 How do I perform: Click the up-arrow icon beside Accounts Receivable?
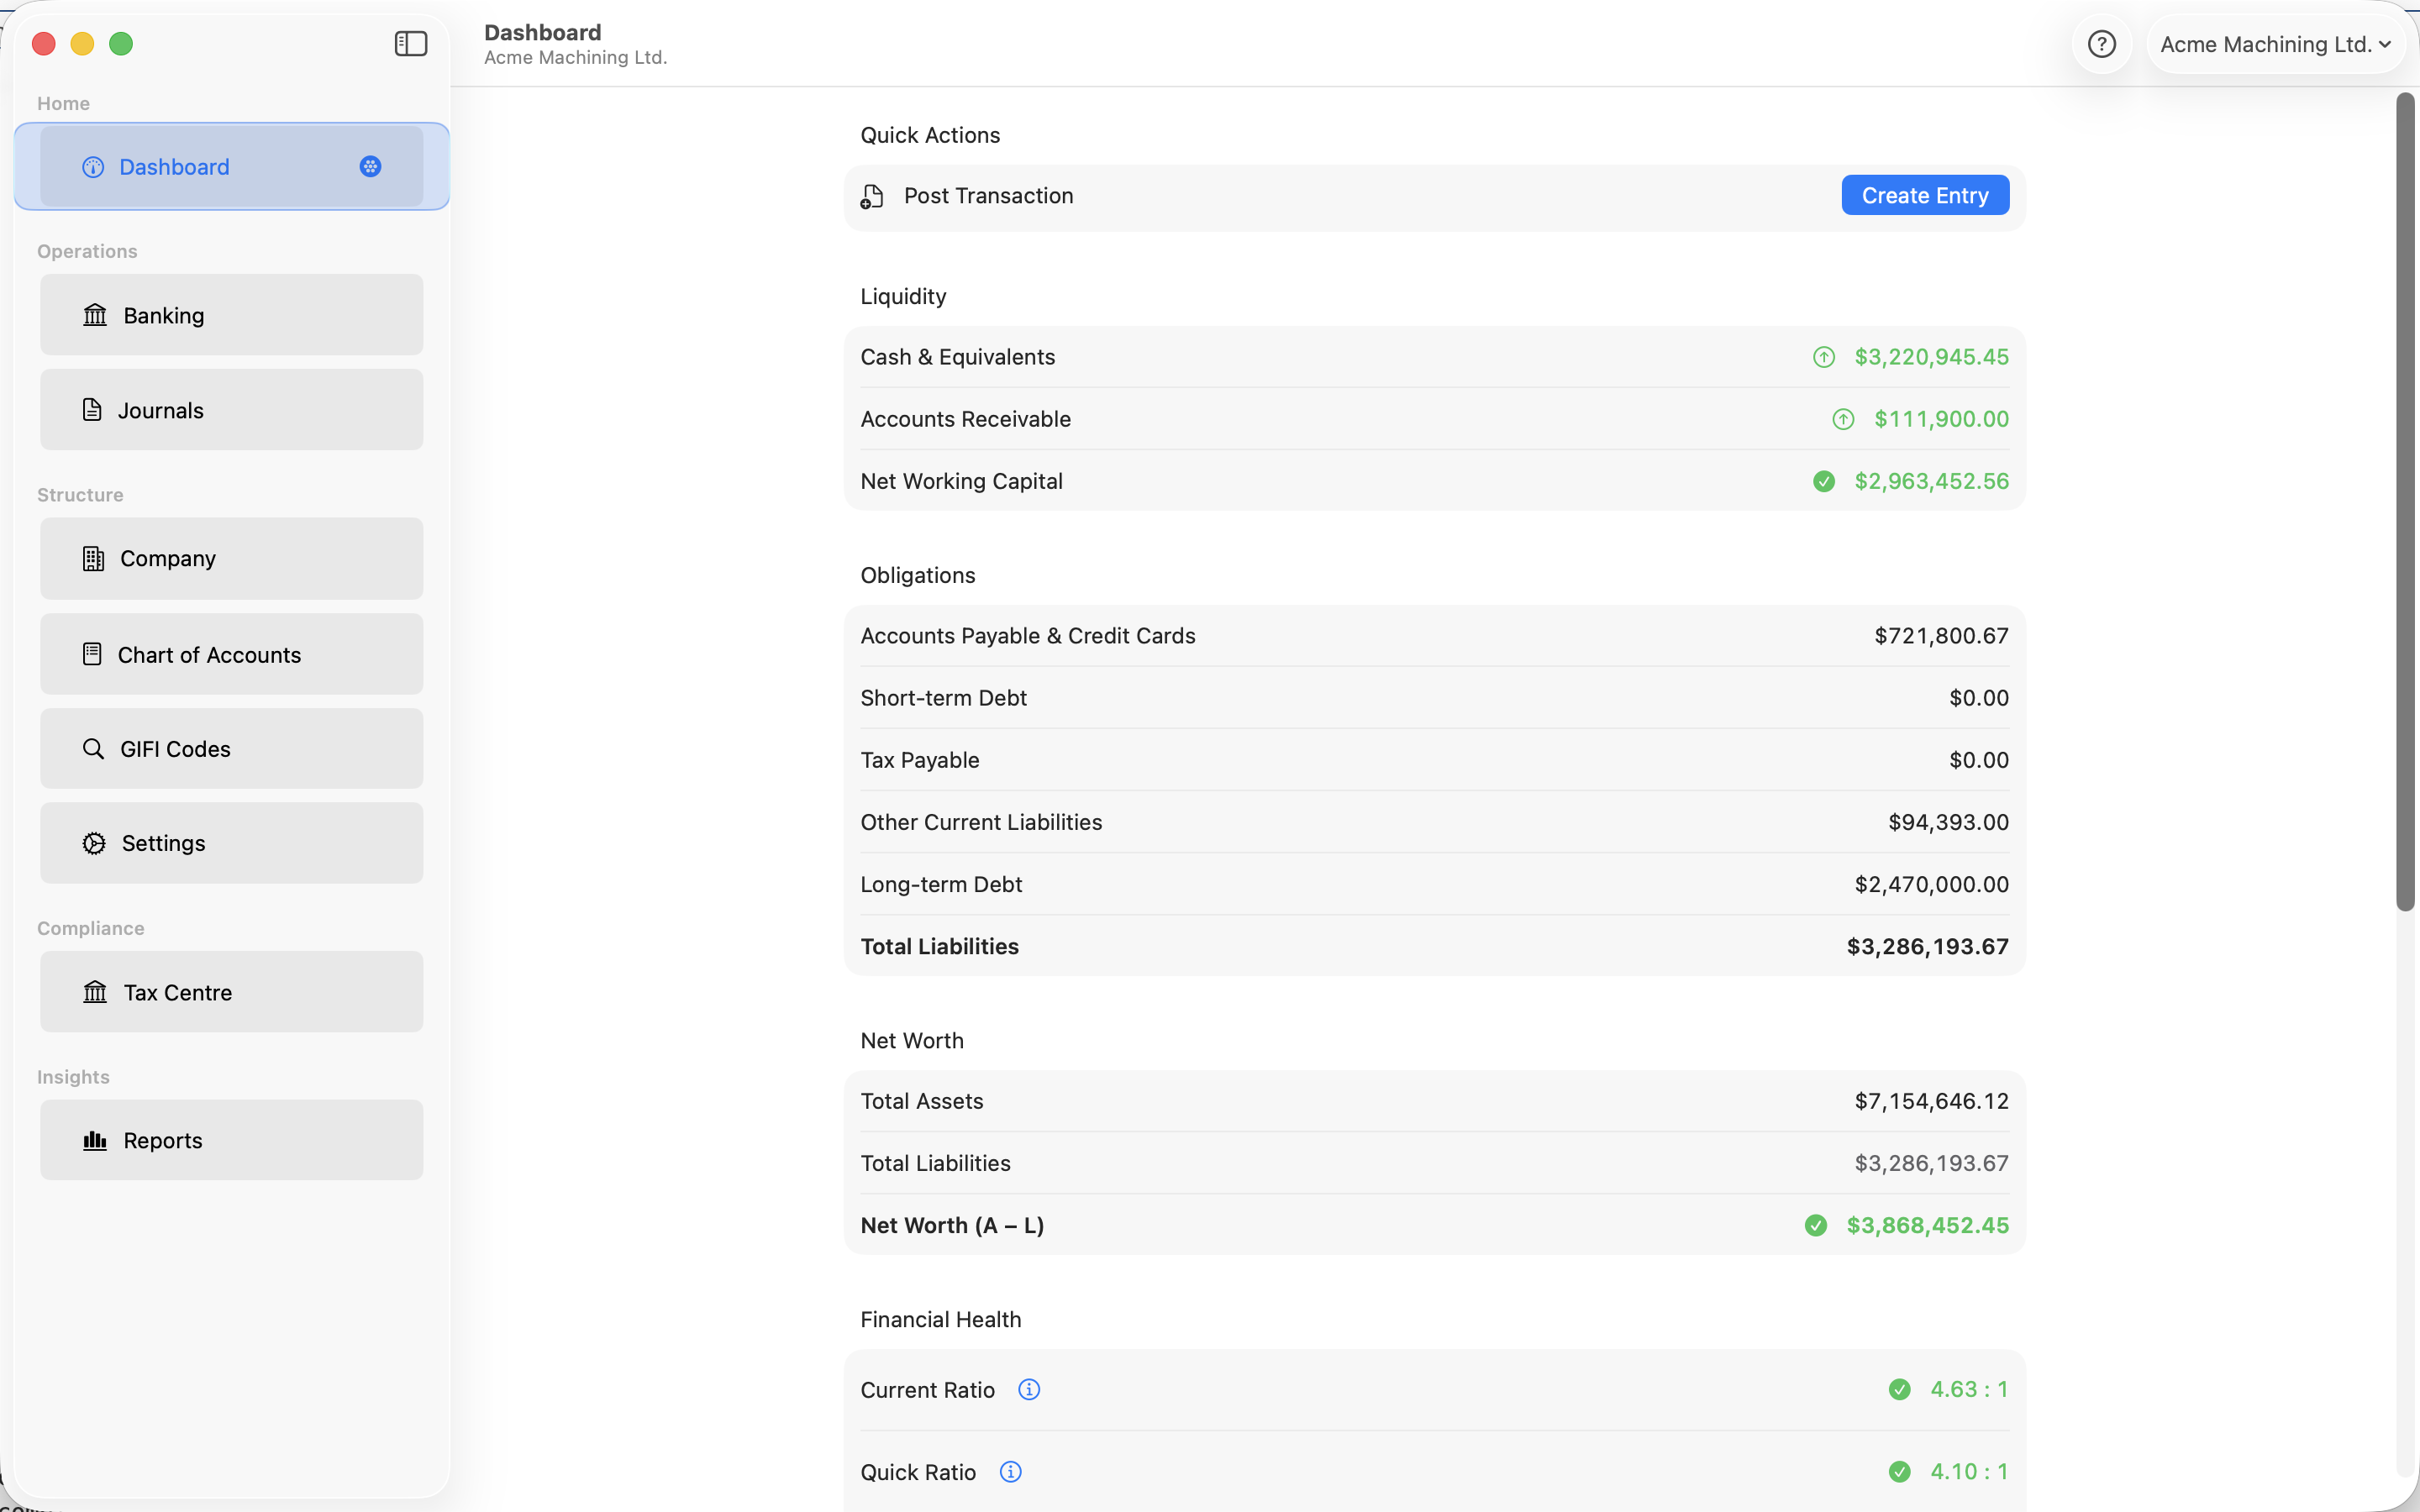pyautogui.click(x=1843, y=419)
